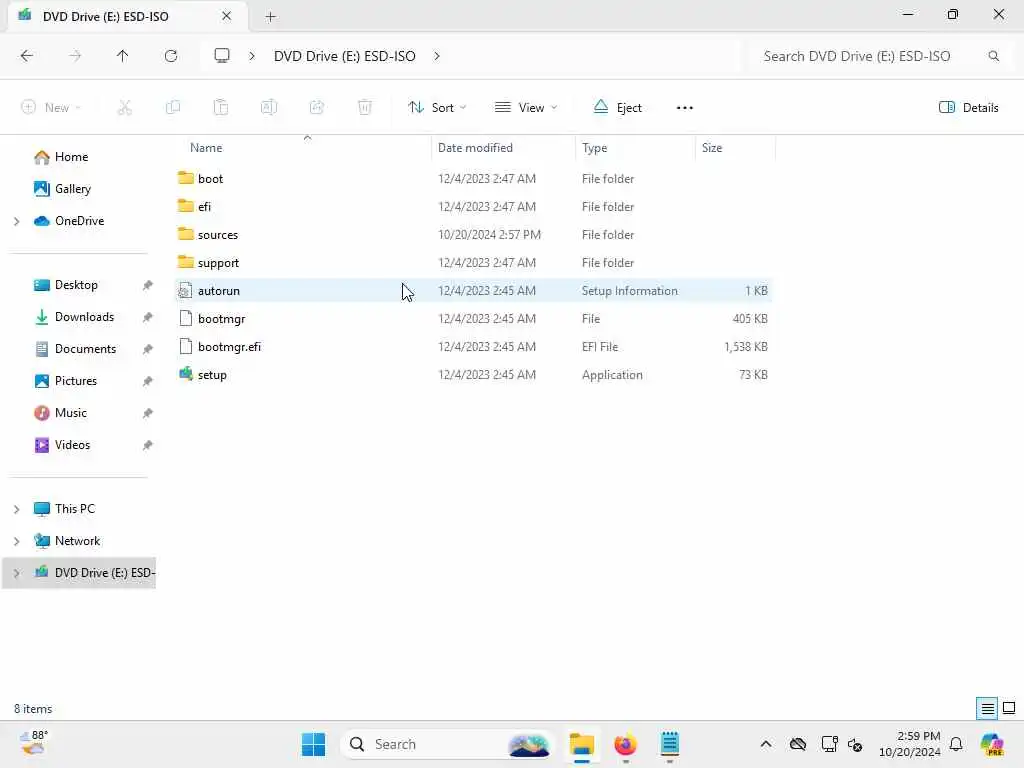Open the Sort menu
The width and height of the screenshot is (1024, 768).
pos(437,108)
